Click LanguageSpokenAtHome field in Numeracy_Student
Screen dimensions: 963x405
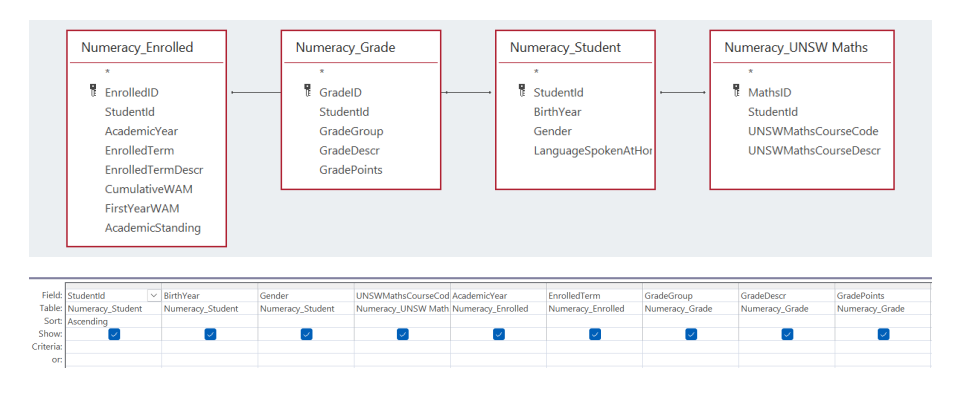click(x=593, y=151)
